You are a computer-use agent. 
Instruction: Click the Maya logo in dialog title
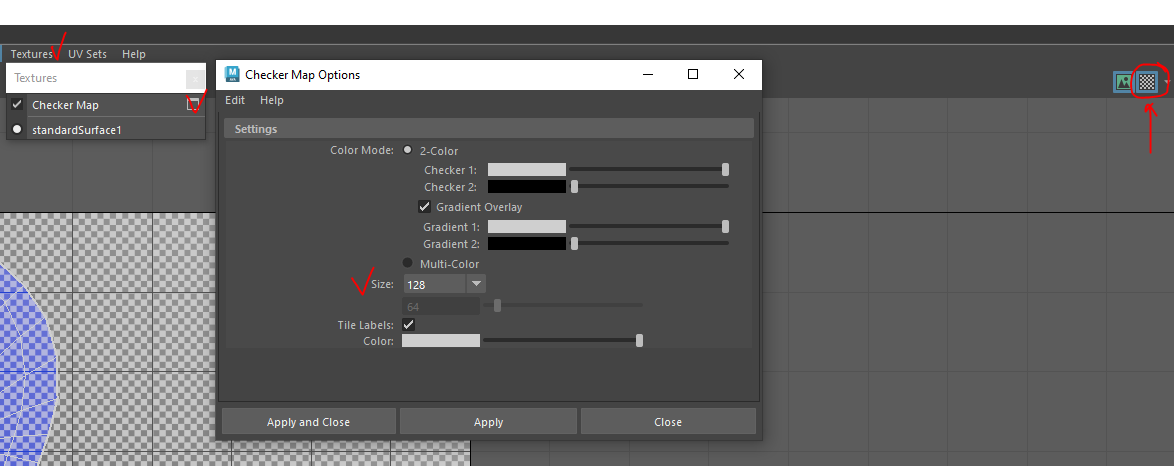[232, 75]
